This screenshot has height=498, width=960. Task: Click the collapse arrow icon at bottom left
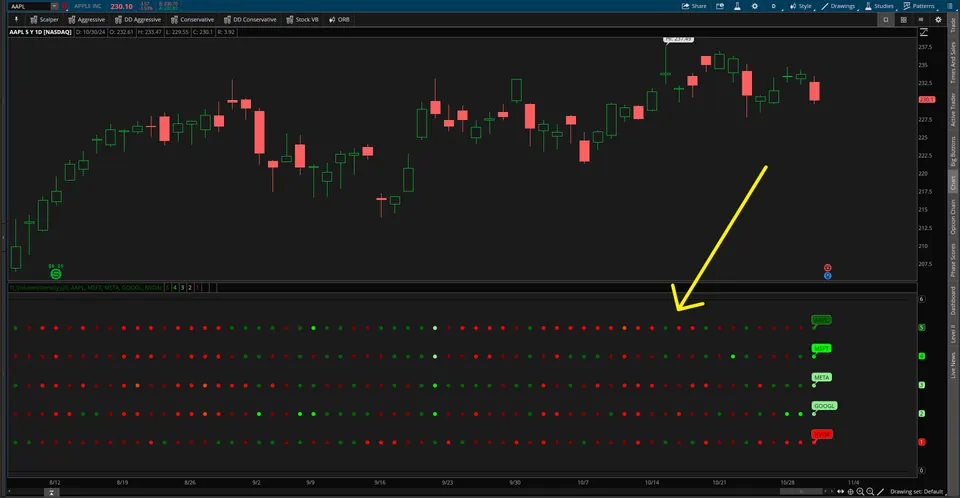(x=51, y=492)
